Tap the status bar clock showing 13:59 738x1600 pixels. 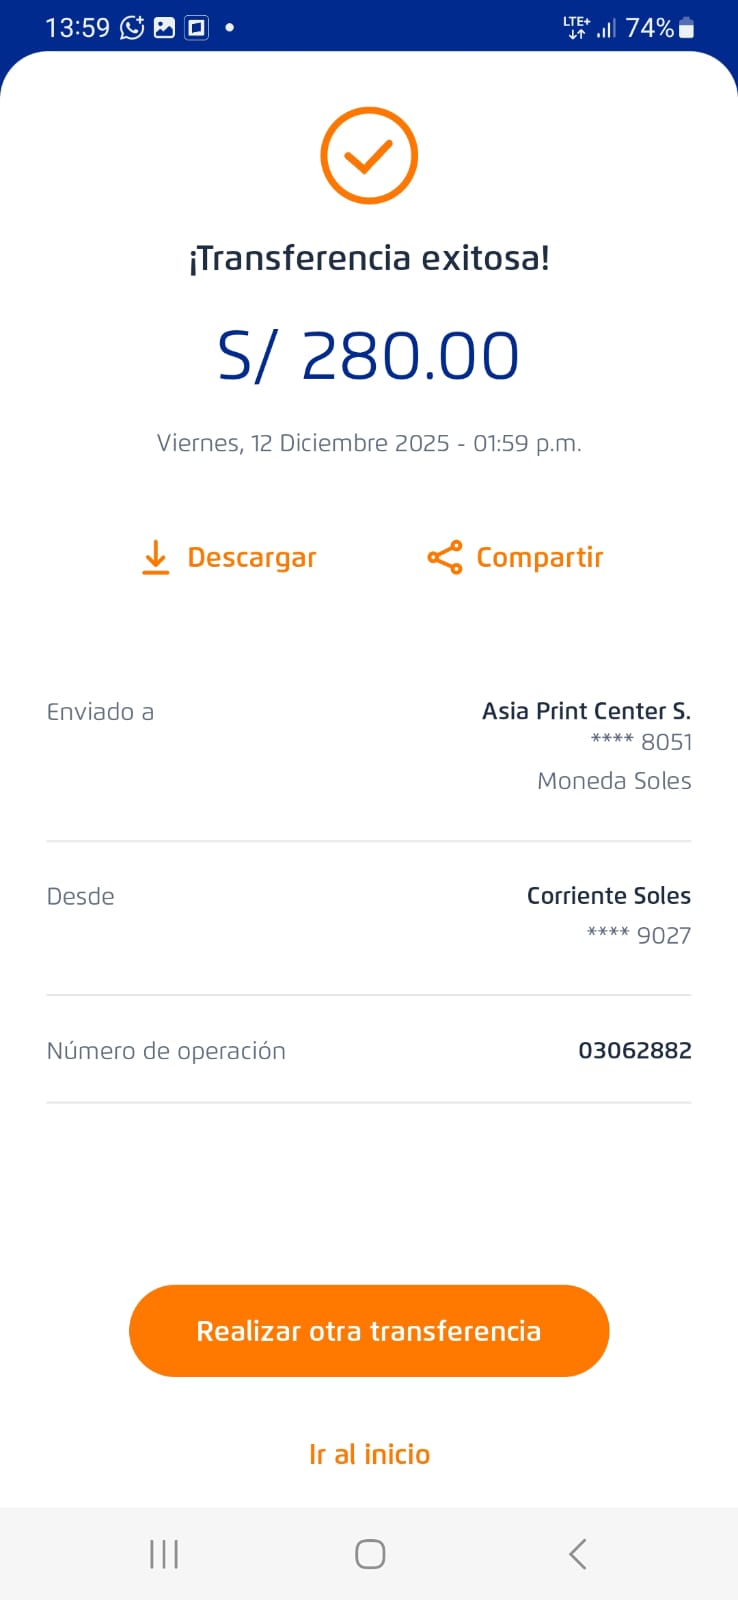[x=77, y=27]
